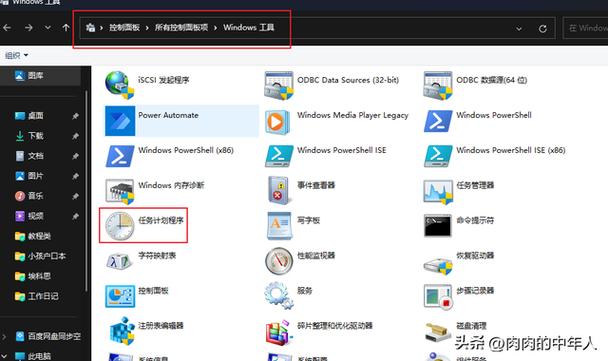The height and width of the screenshot is (361, 608).
Task: Unpin 文档 using its pin icon
Action: click(x=75, y=156)
